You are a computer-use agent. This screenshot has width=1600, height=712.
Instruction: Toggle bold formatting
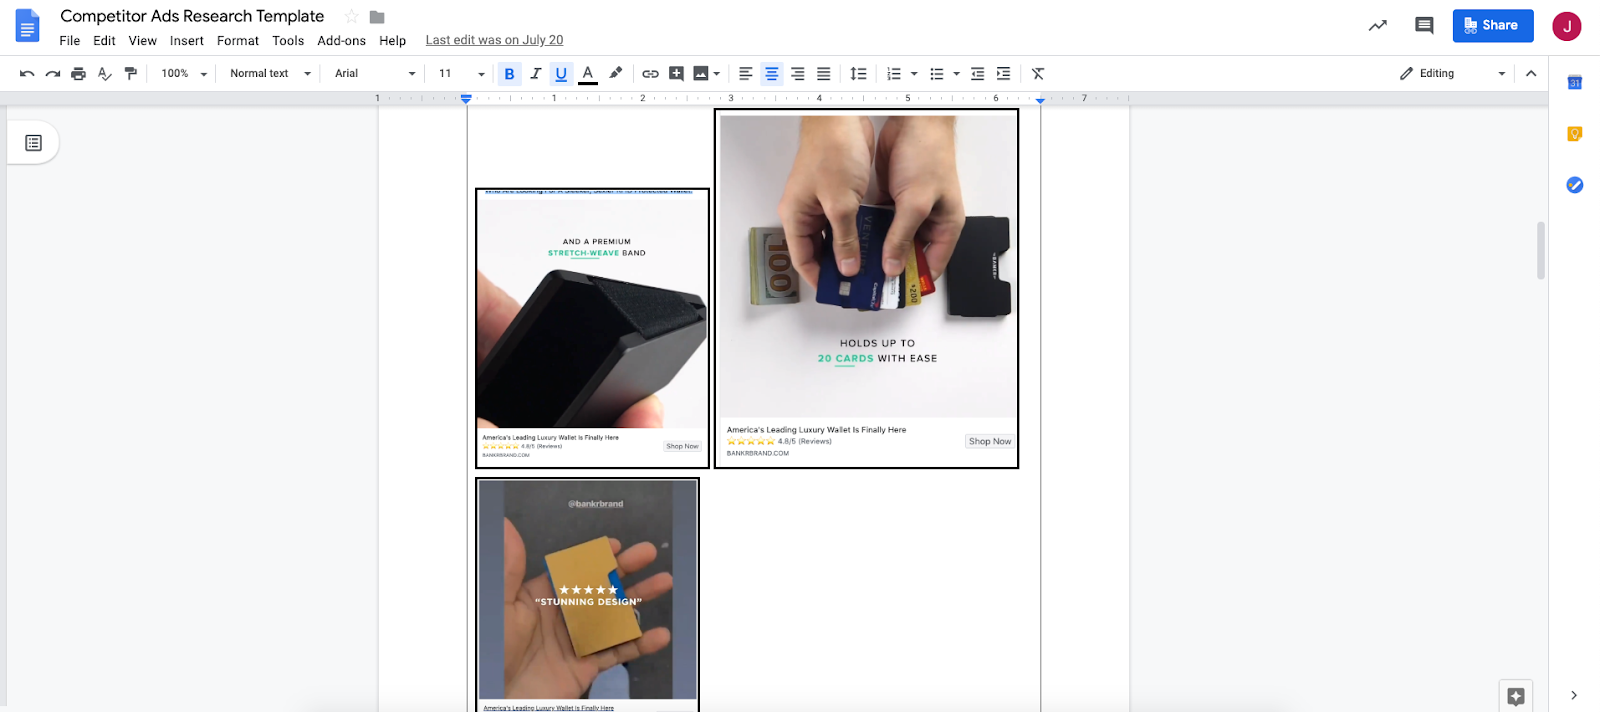pyautogui.click(x=509, y=73)
